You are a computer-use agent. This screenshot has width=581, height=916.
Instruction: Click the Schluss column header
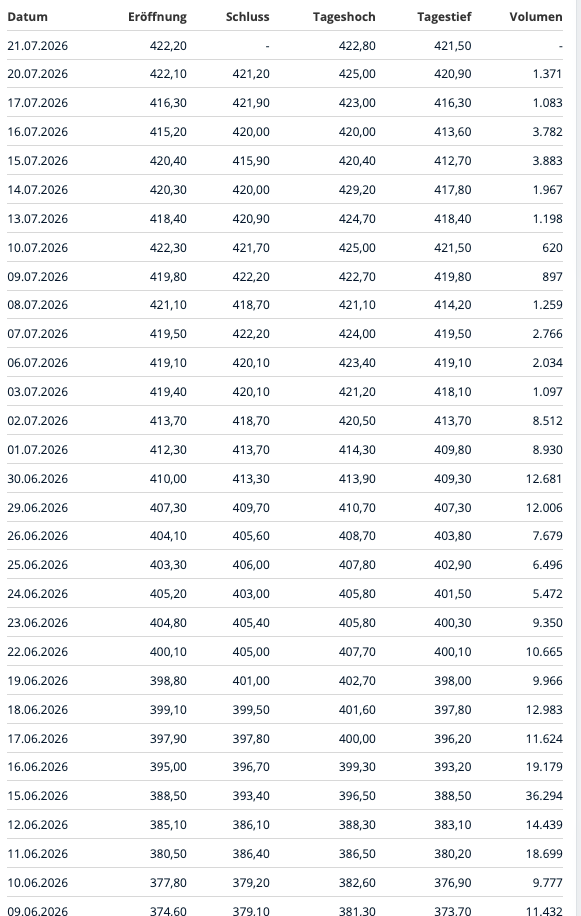point(248,17)
